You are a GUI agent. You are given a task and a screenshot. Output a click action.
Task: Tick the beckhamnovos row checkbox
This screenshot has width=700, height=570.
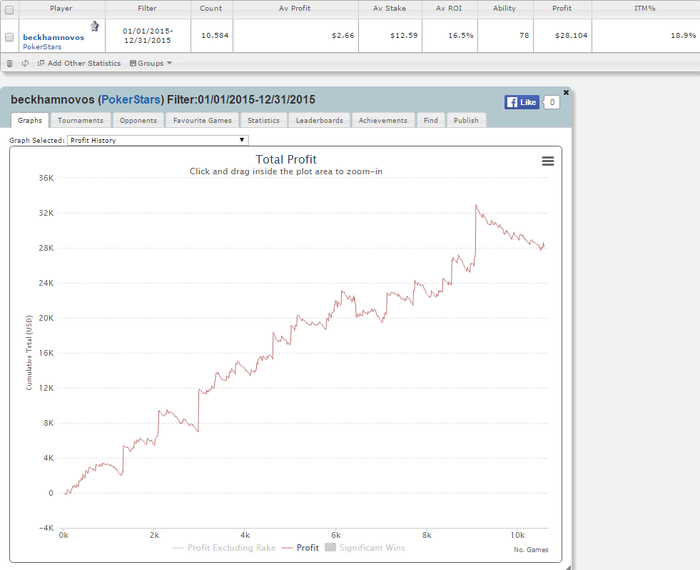(x=9, y=37)
